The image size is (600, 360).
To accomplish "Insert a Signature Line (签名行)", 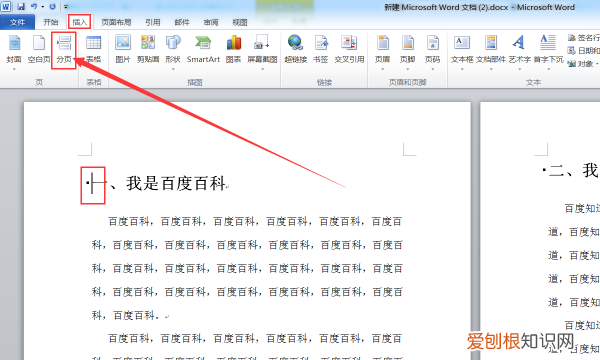I will coord(584,37).
